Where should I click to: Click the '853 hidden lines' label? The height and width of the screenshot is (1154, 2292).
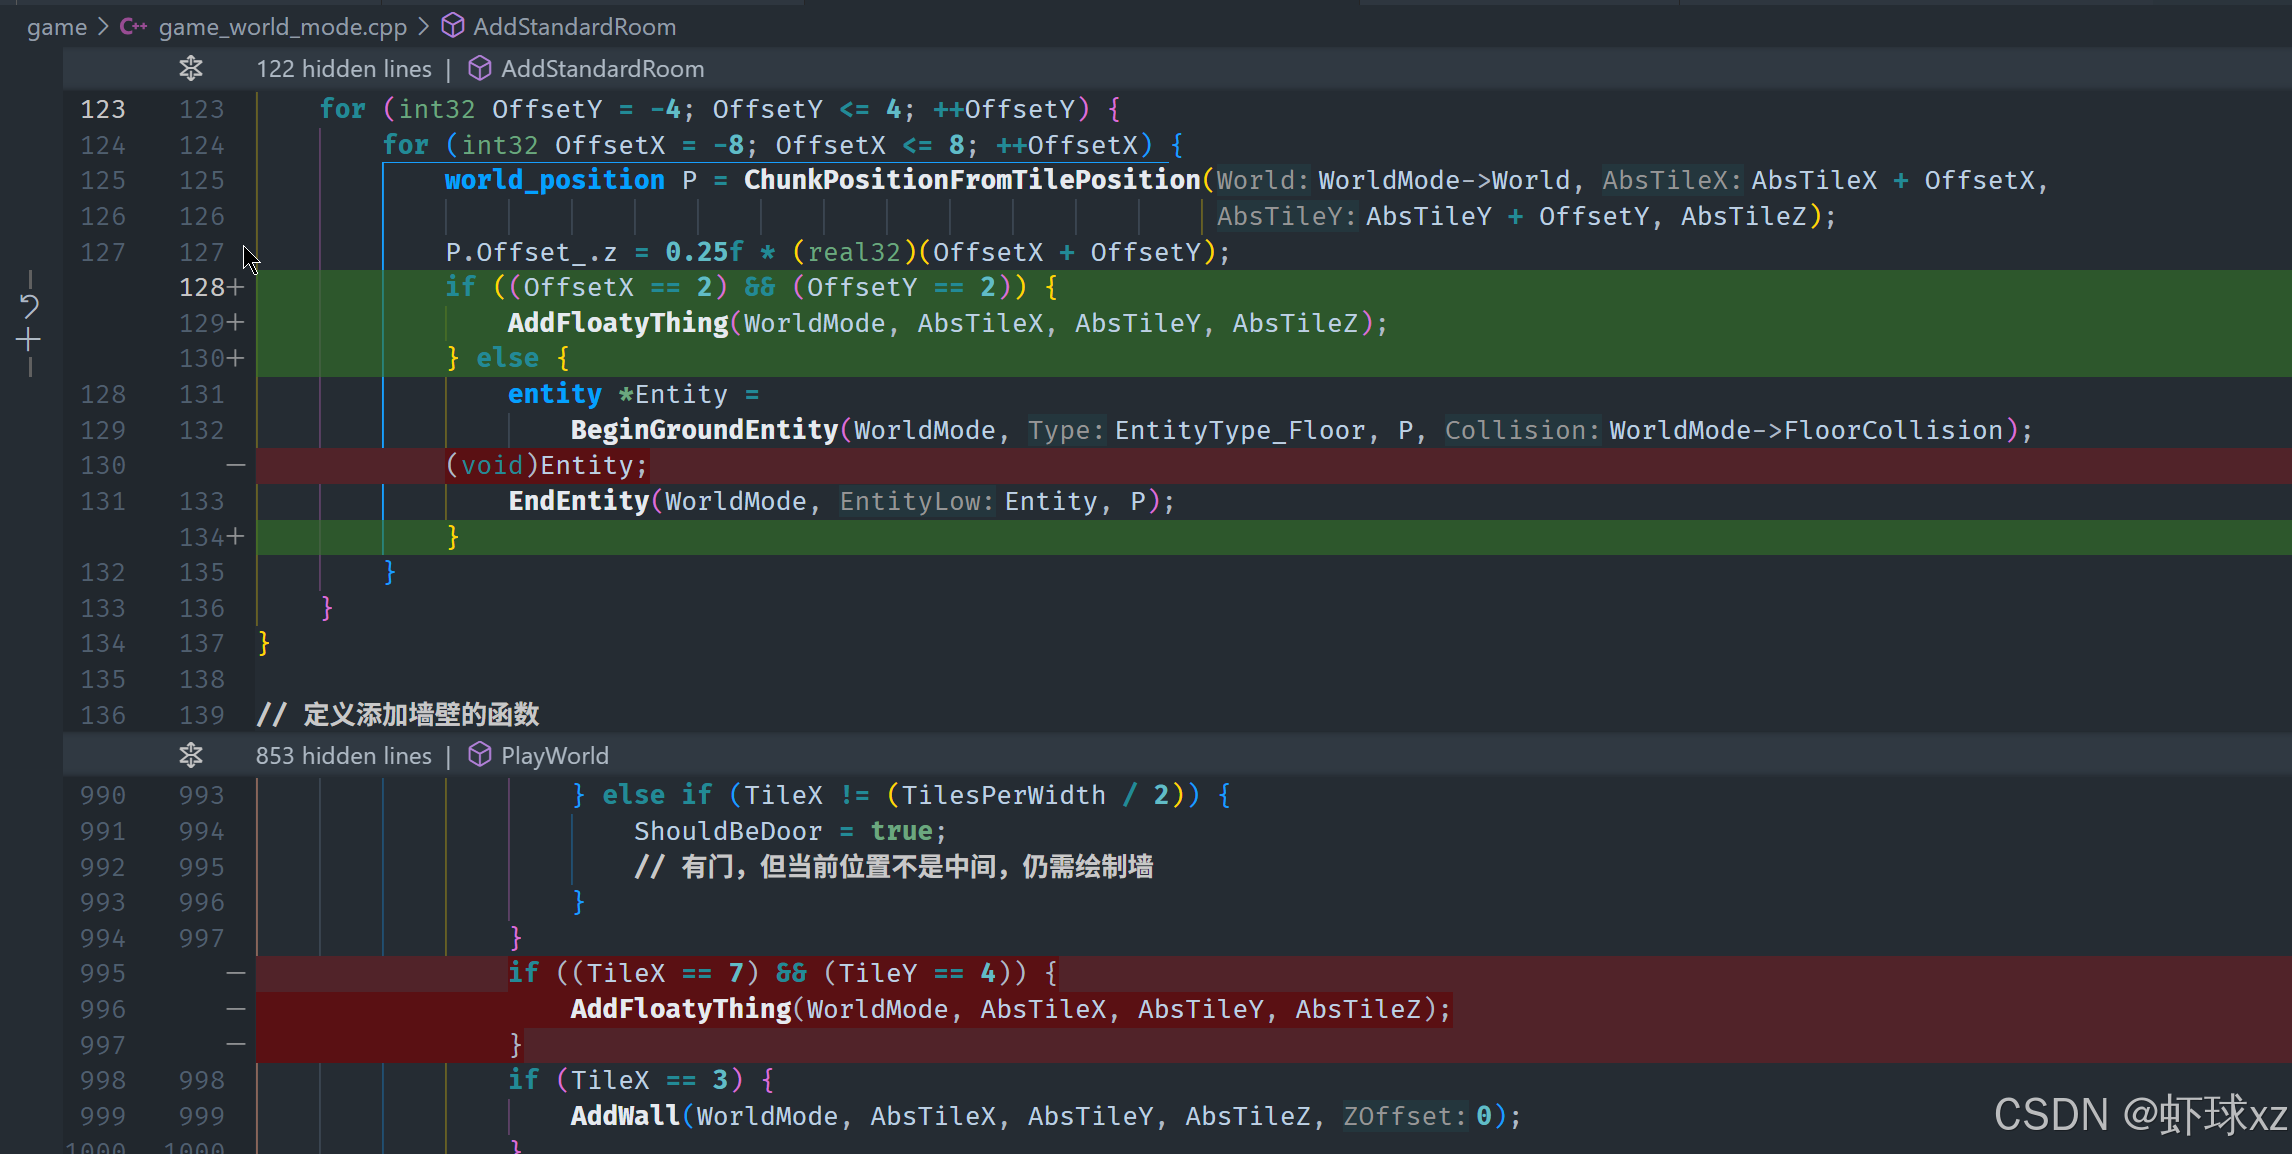(344, 756)
